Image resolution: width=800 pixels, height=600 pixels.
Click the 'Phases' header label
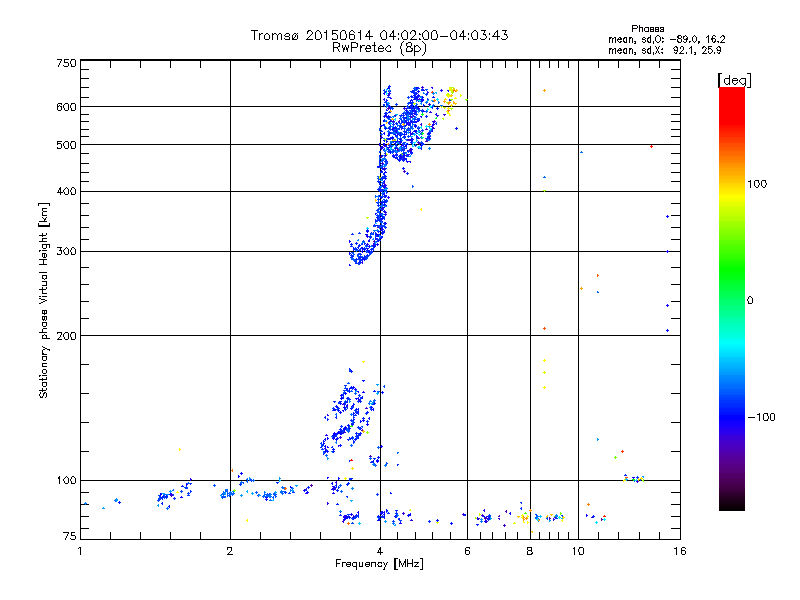pyautogui.click(x=647, y=29)
